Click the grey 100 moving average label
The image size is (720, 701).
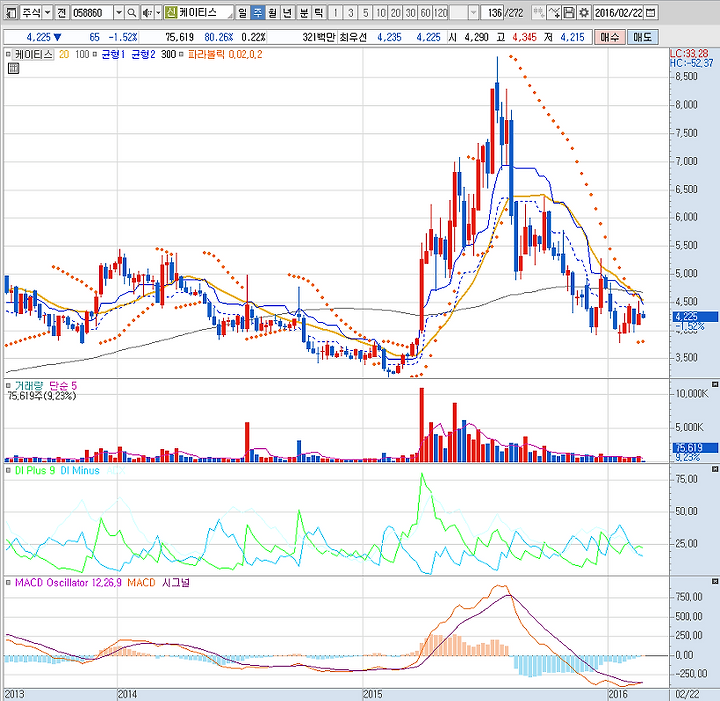point(82,55)
